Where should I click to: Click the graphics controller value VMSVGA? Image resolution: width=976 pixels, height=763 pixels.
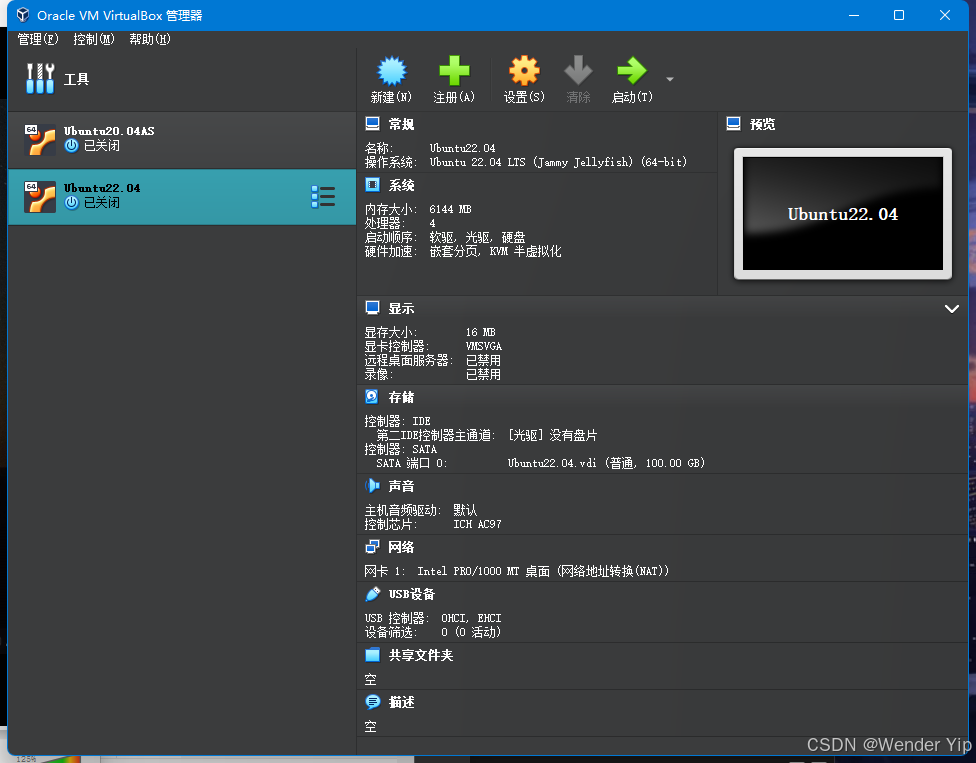click(484, 347)
